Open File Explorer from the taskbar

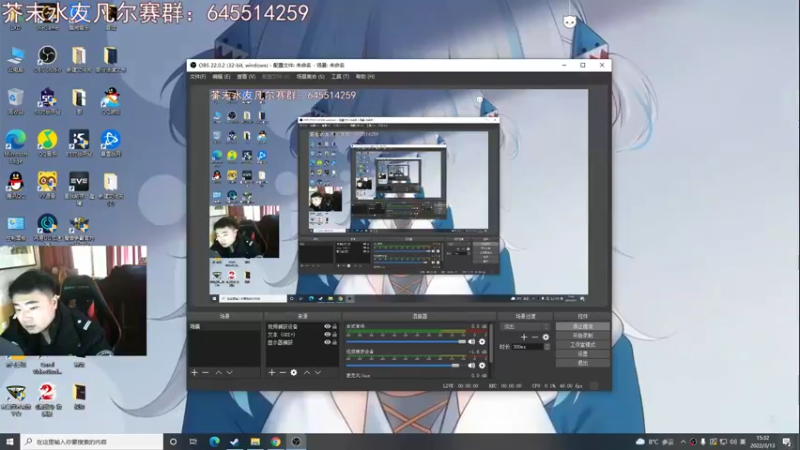(255, 441)
